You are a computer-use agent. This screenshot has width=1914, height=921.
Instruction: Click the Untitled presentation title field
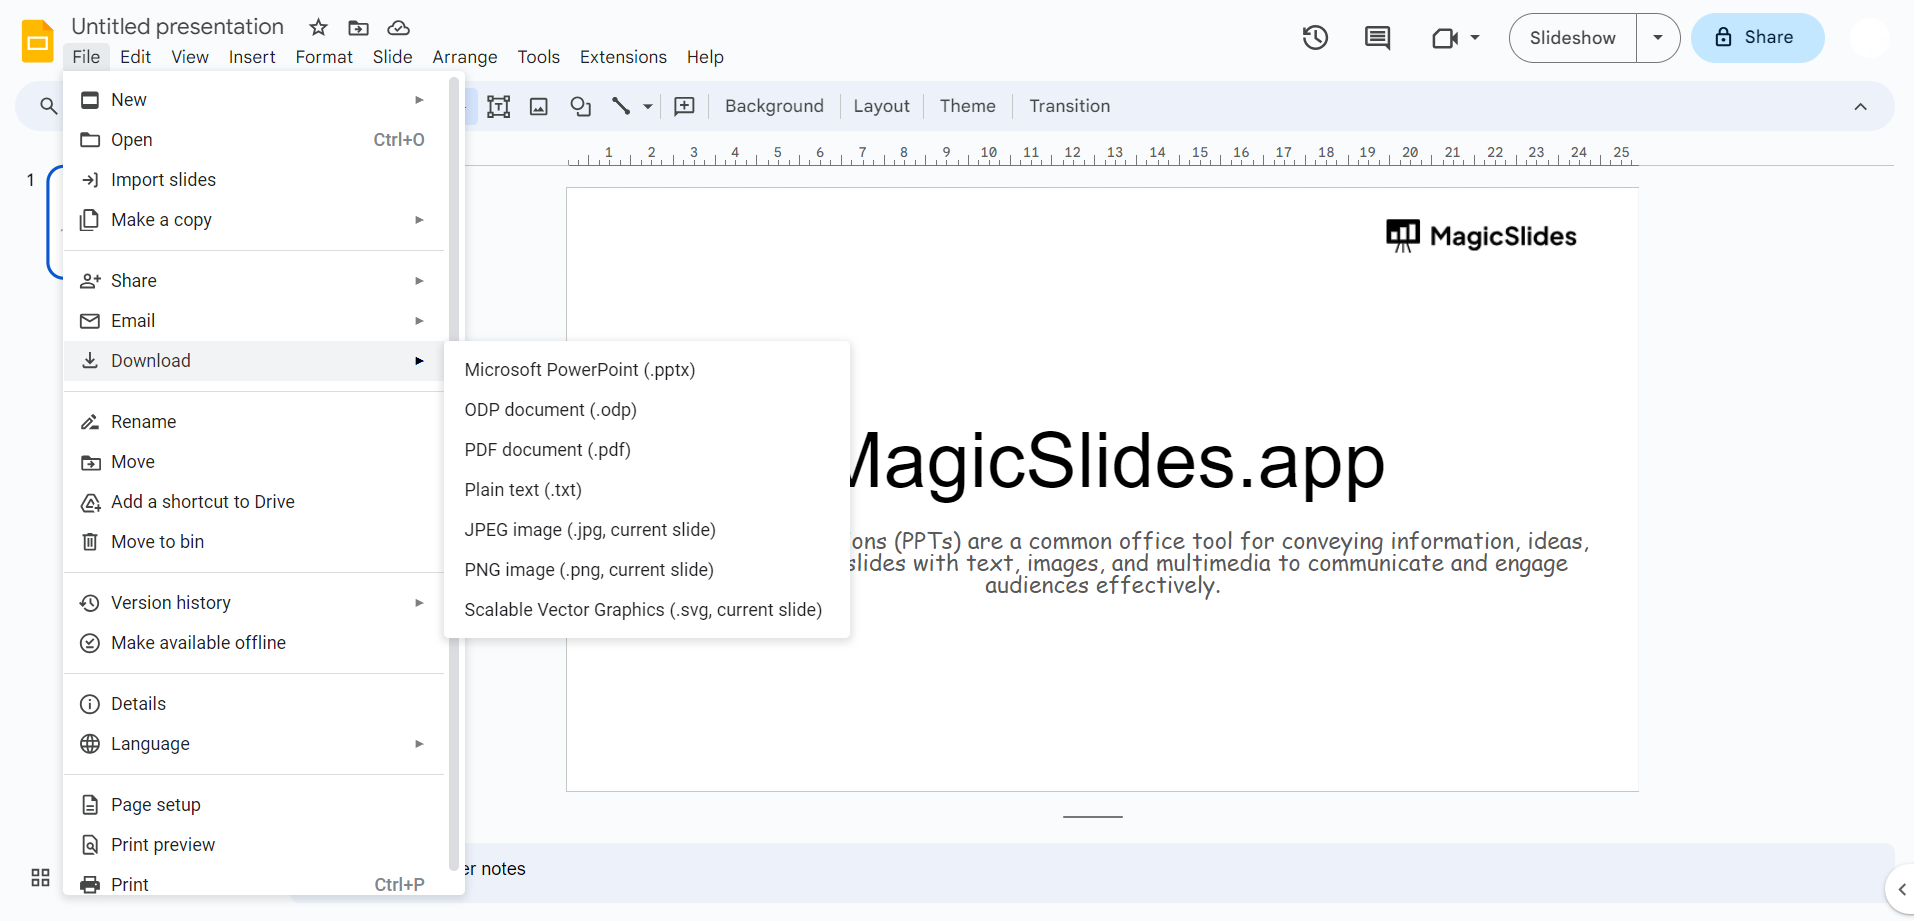(178, 27)
